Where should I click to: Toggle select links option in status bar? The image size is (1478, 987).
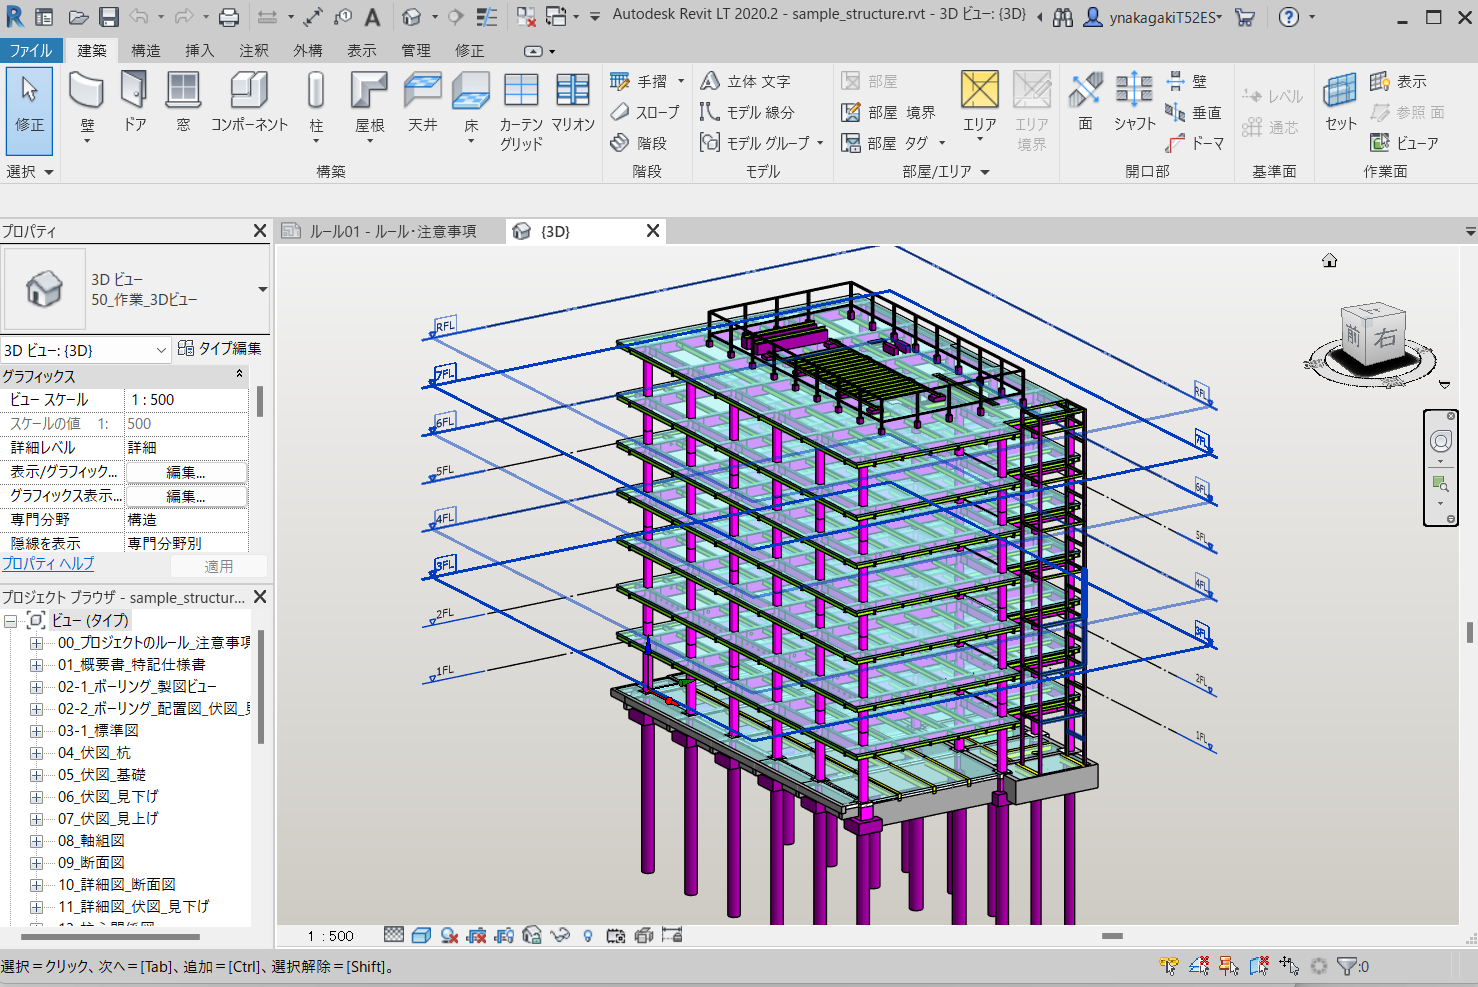1169,966
